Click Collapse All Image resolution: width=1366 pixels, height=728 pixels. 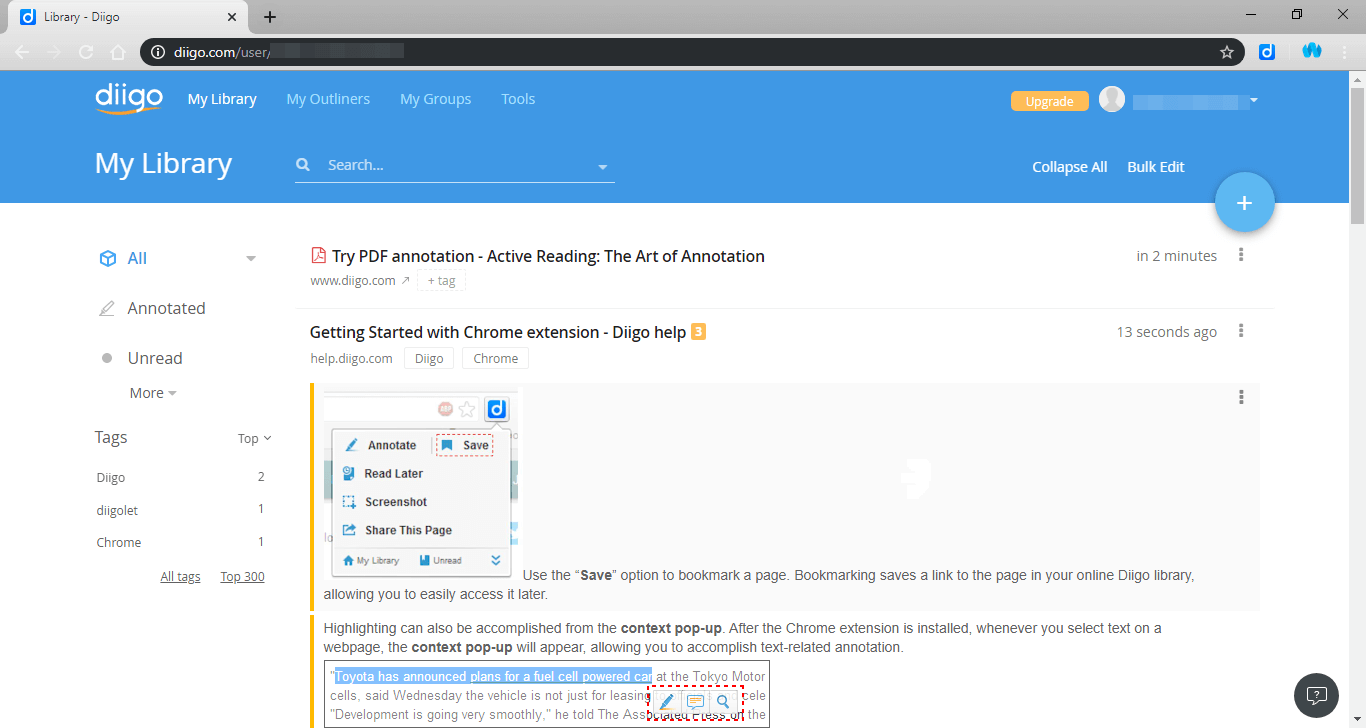[1069, 167]
